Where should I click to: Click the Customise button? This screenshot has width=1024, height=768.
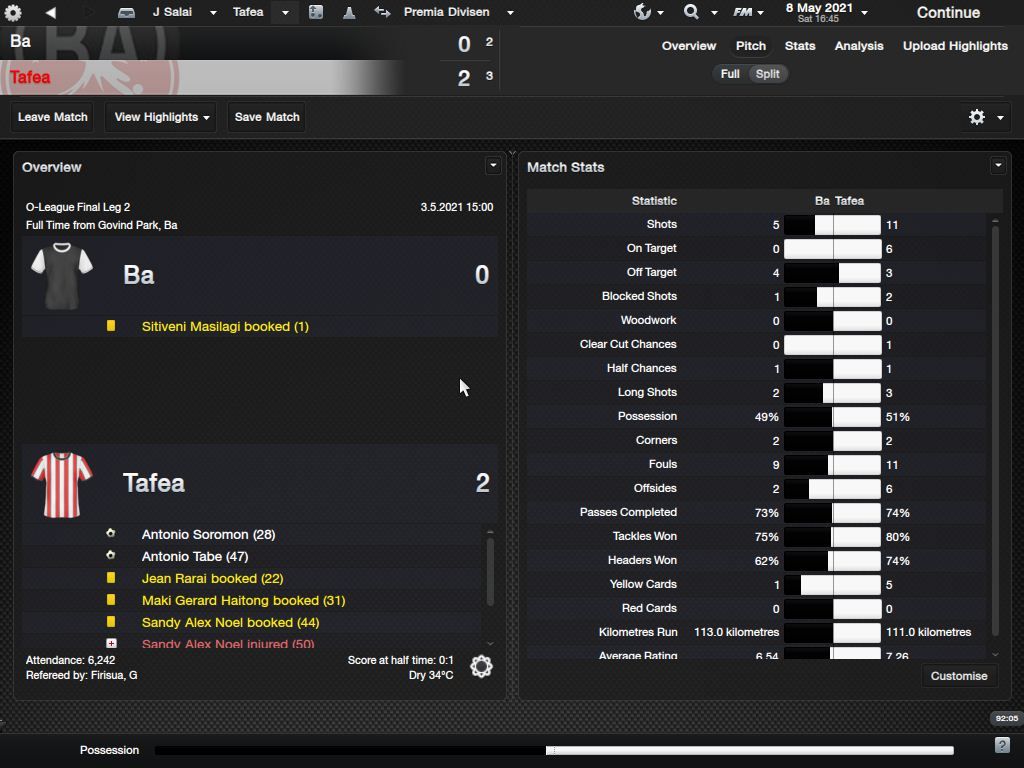point(958,676)
